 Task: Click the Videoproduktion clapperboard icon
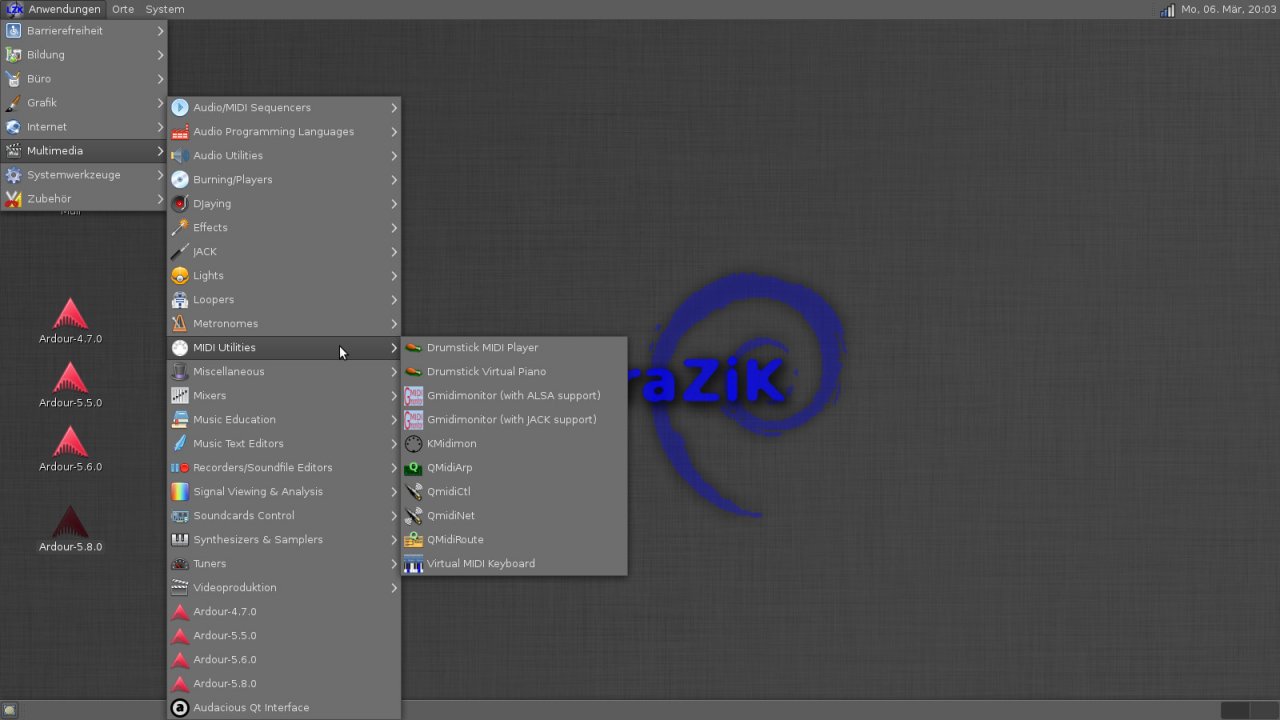click(x=180, y=588)
